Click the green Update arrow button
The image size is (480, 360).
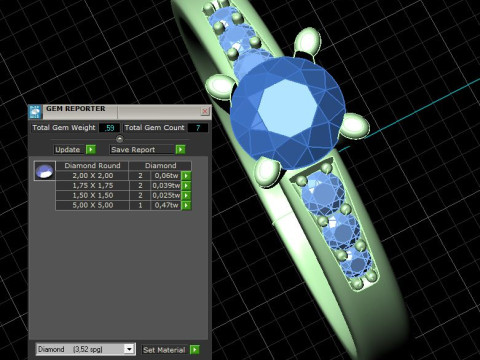pyautogui.click(x=91, y=150)
